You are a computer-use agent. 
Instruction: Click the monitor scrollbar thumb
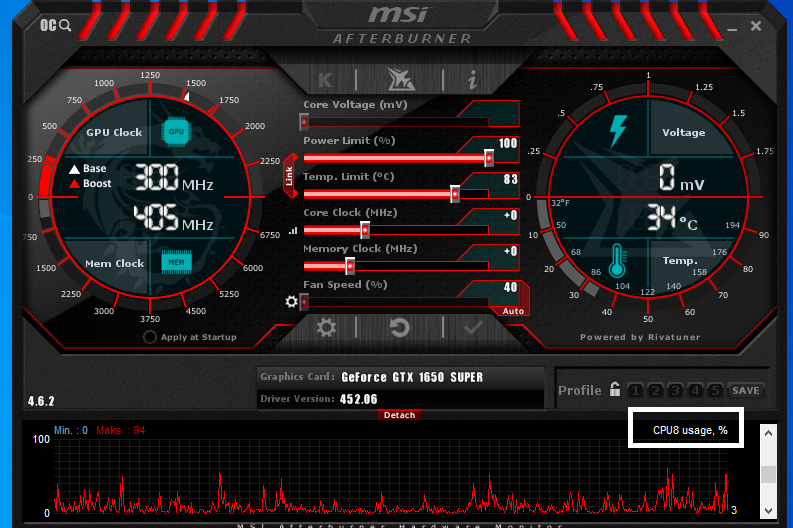(x=768, y=474)
